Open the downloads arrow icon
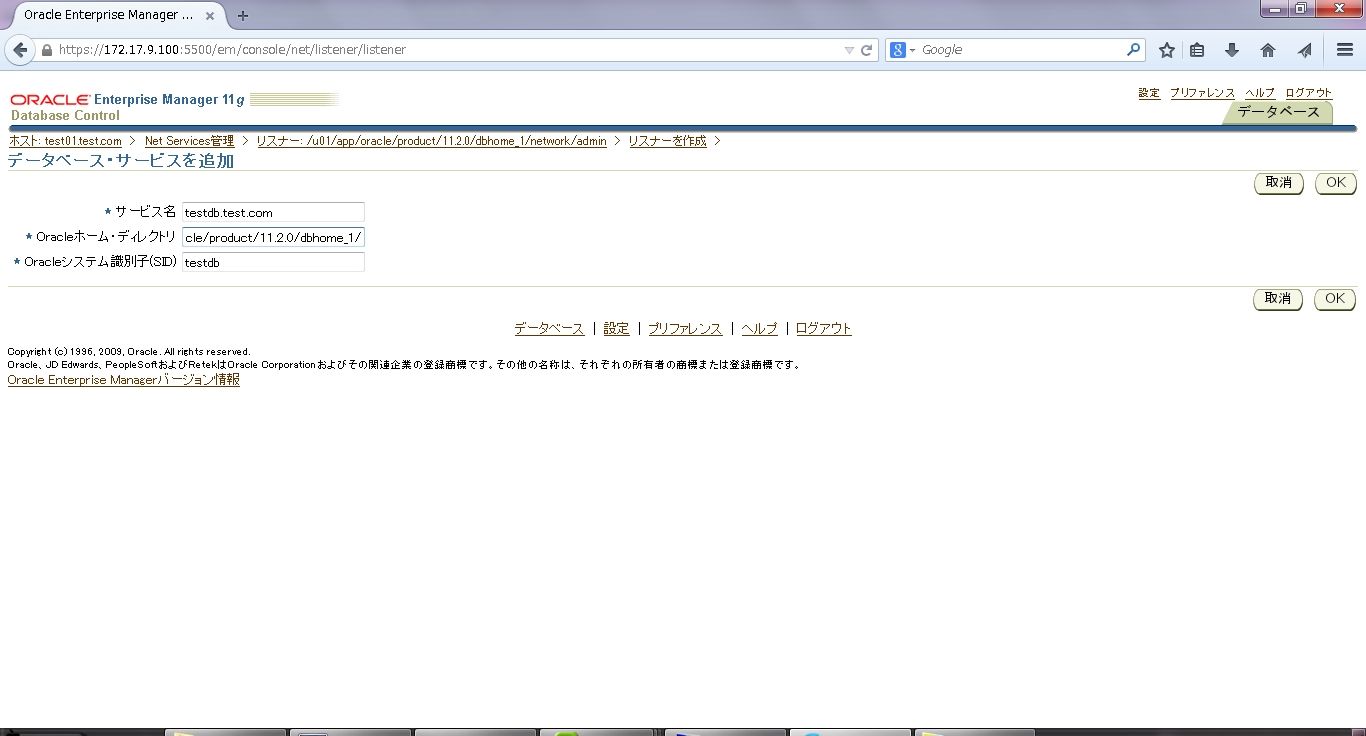The width and height of the screenshot is (1366, 736). coord(1232,50)
